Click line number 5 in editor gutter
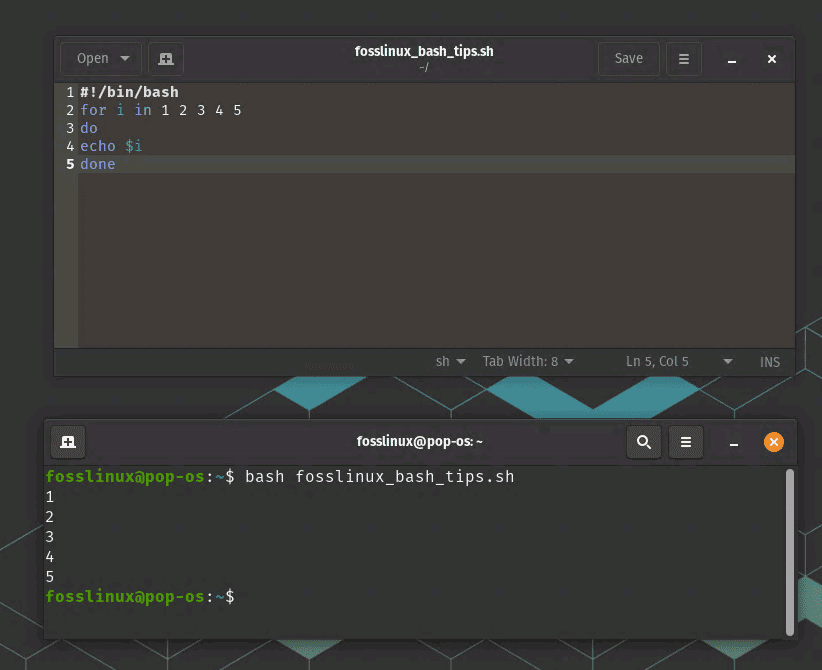The image size is (822, 670). tap(70, 164)
